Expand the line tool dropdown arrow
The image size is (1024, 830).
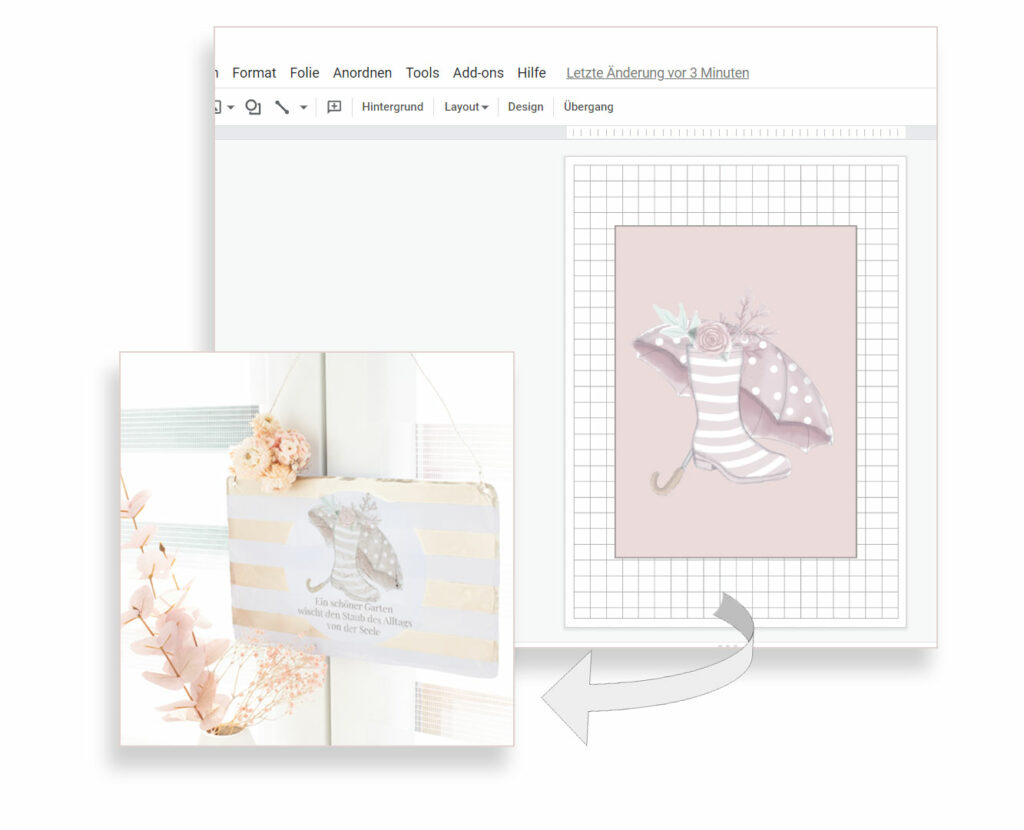tap(304, 107)
